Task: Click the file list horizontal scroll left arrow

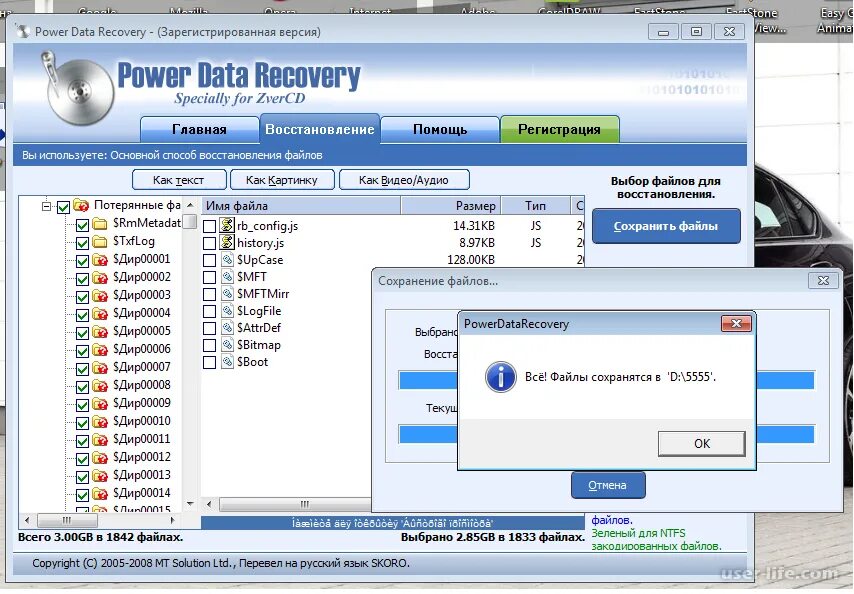Action: coord(209,504)
